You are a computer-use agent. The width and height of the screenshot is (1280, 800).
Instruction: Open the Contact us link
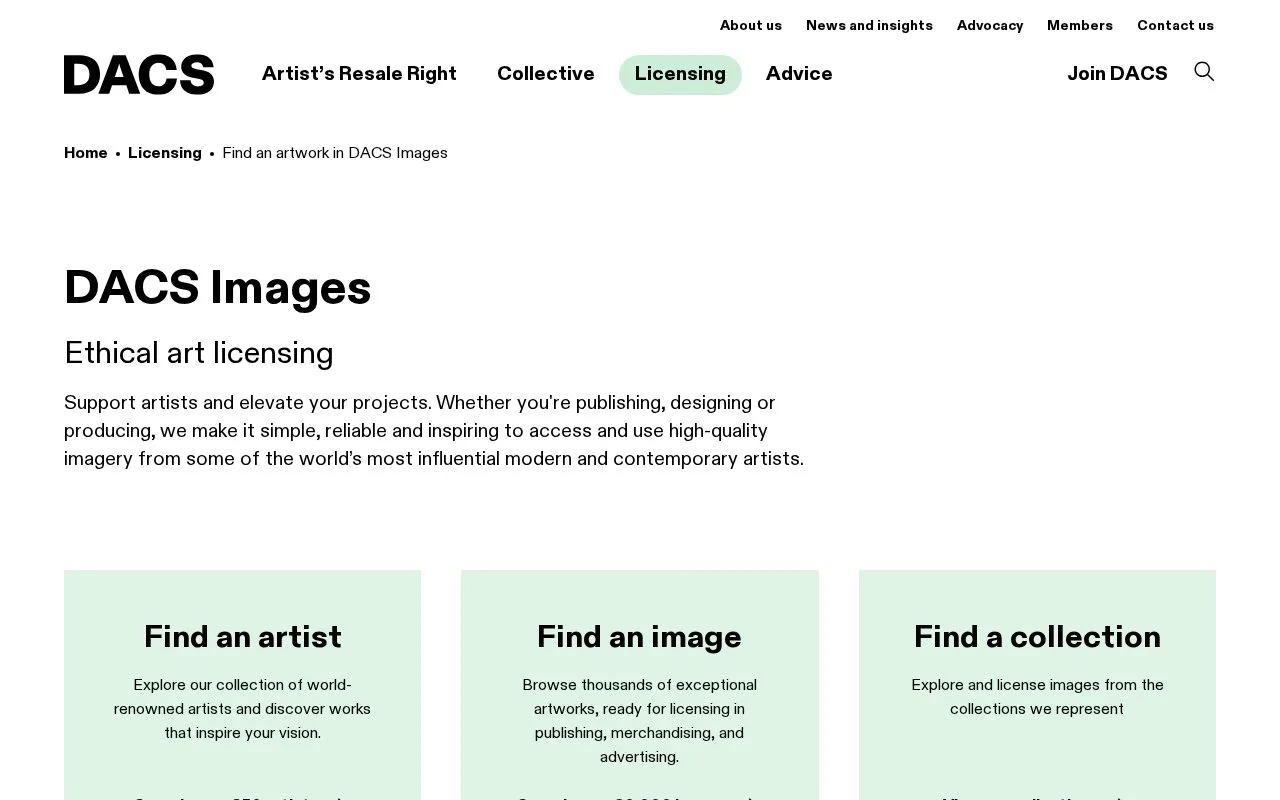(1175, 26)
